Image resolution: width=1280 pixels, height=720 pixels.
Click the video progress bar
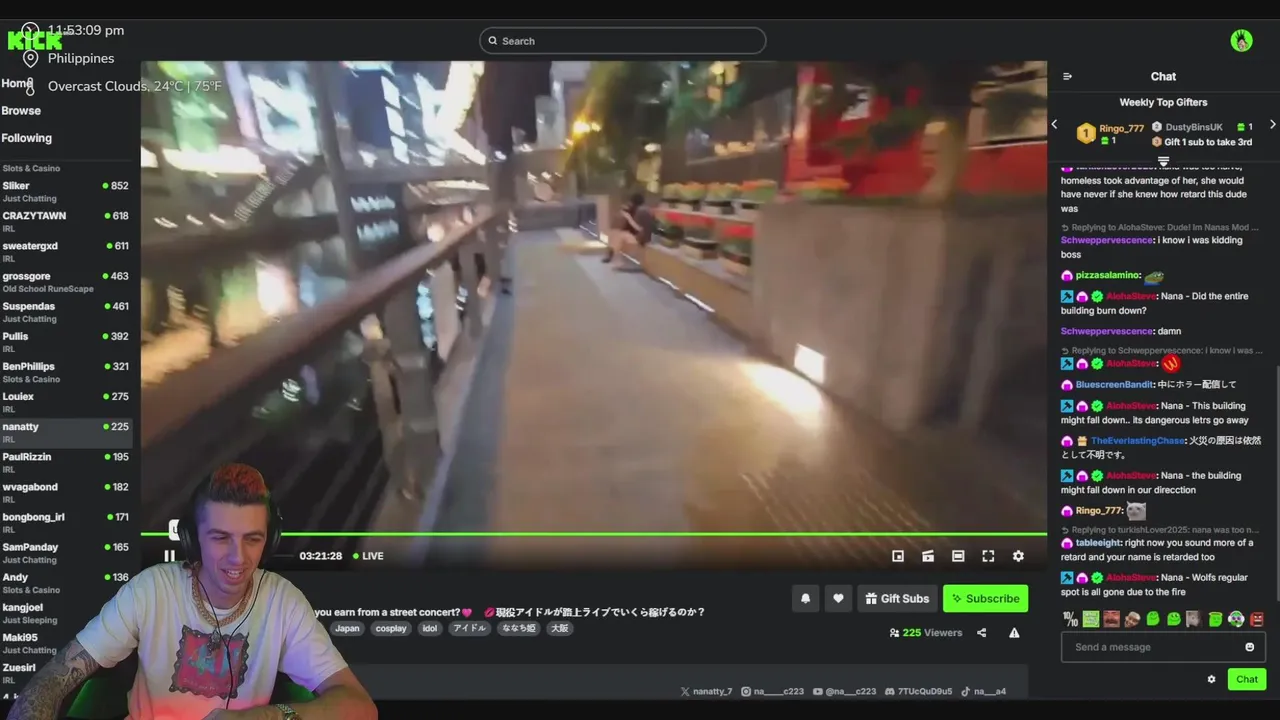[x=594, y=534]
